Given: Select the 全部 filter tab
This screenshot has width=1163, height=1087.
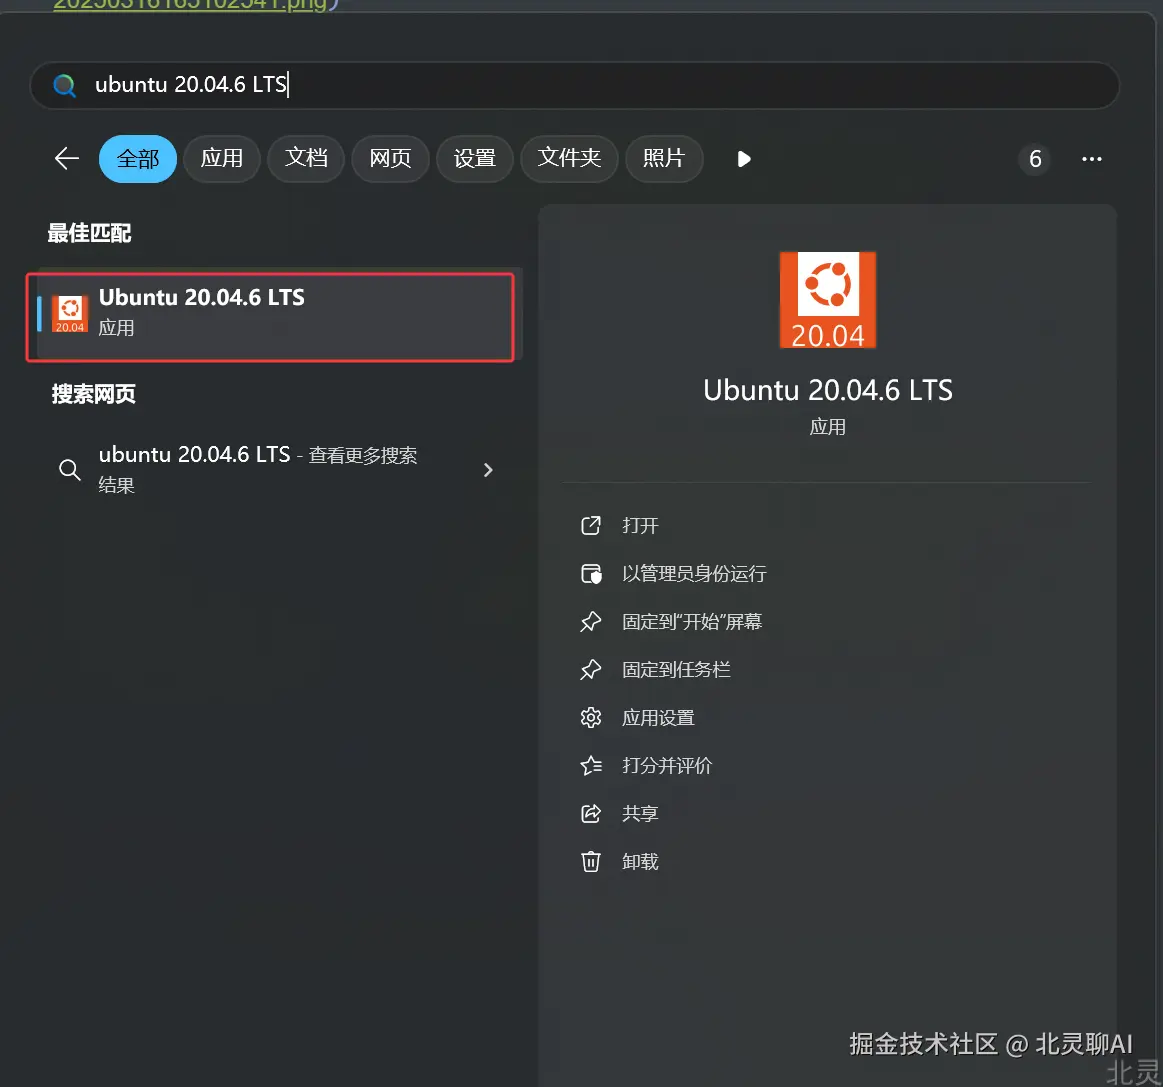Looking at the screenshot, I should tap(138, 159).
